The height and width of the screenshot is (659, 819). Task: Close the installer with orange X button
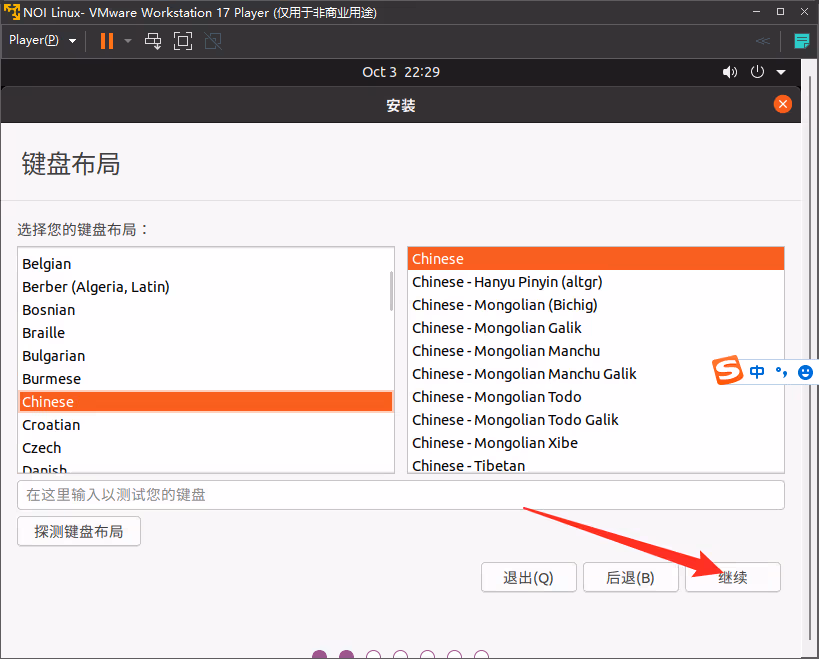tap(782, 105)
